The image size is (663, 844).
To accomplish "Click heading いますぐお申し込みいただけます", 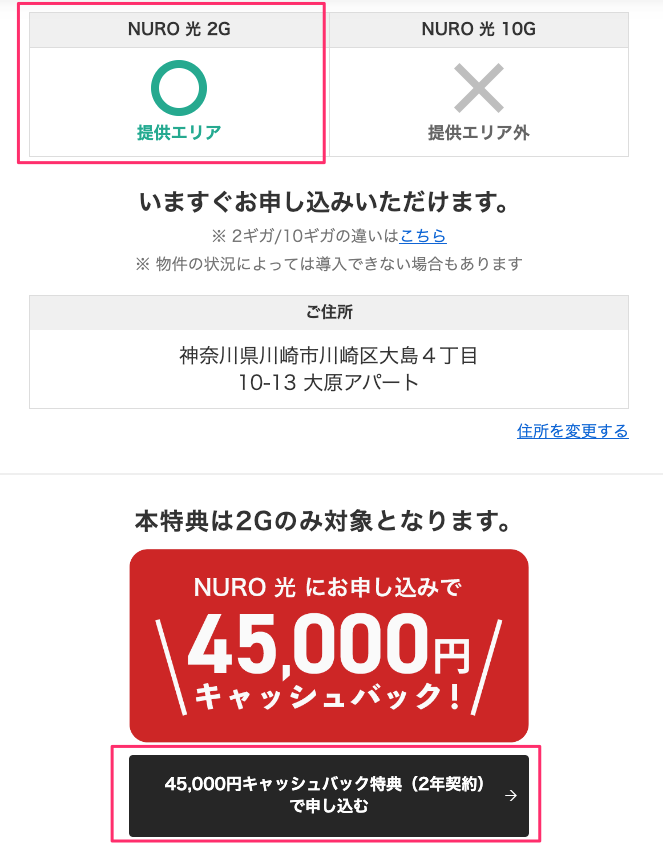I will [x=325, y=202].
